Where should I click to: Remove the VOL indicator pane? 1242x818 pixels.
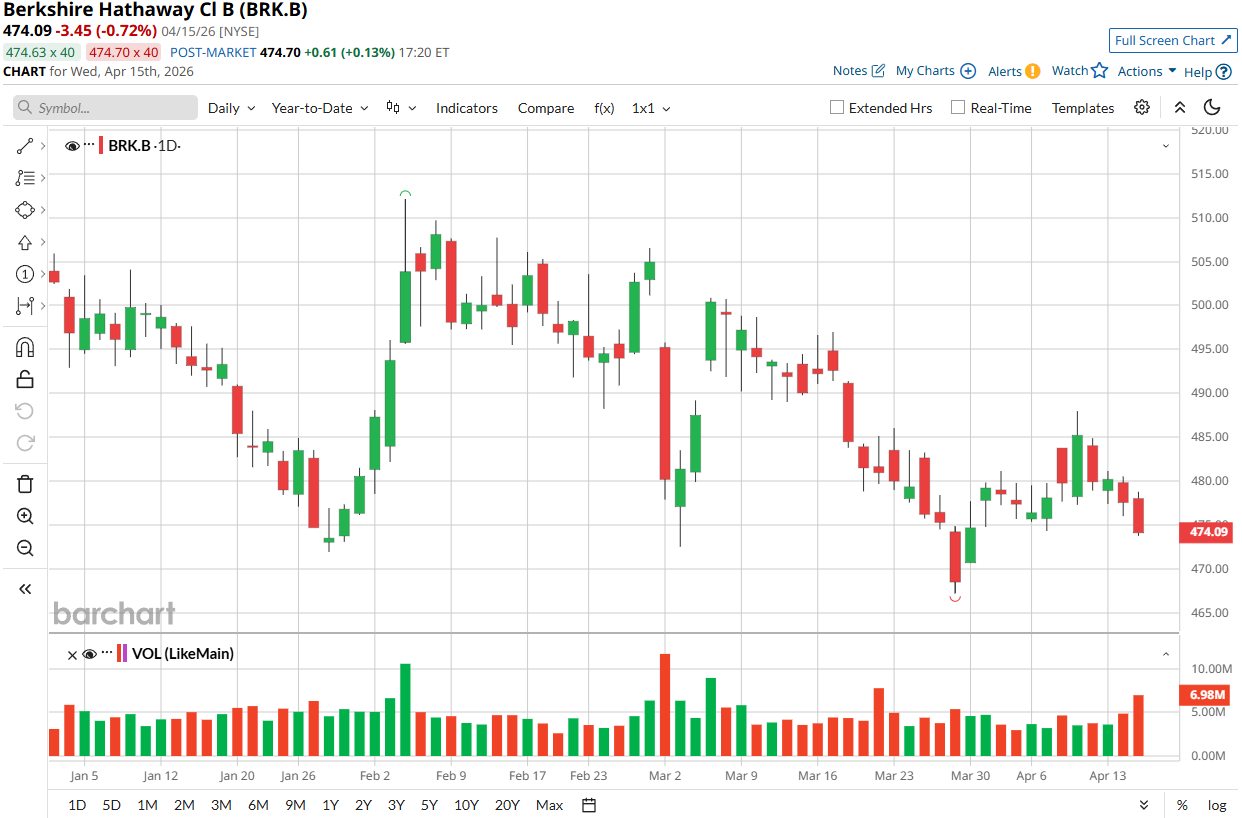(72, 655)
